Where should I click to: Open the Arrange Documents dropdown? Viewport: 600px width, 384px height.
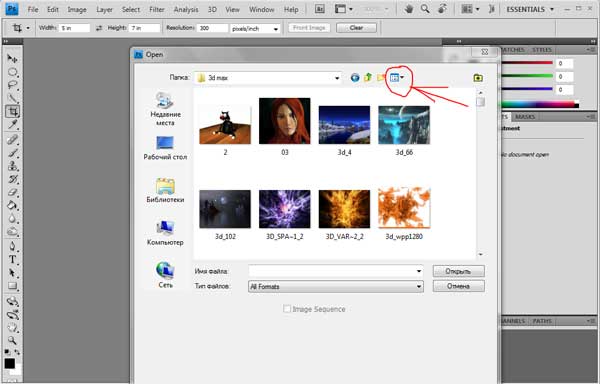[x=470, y=9]
